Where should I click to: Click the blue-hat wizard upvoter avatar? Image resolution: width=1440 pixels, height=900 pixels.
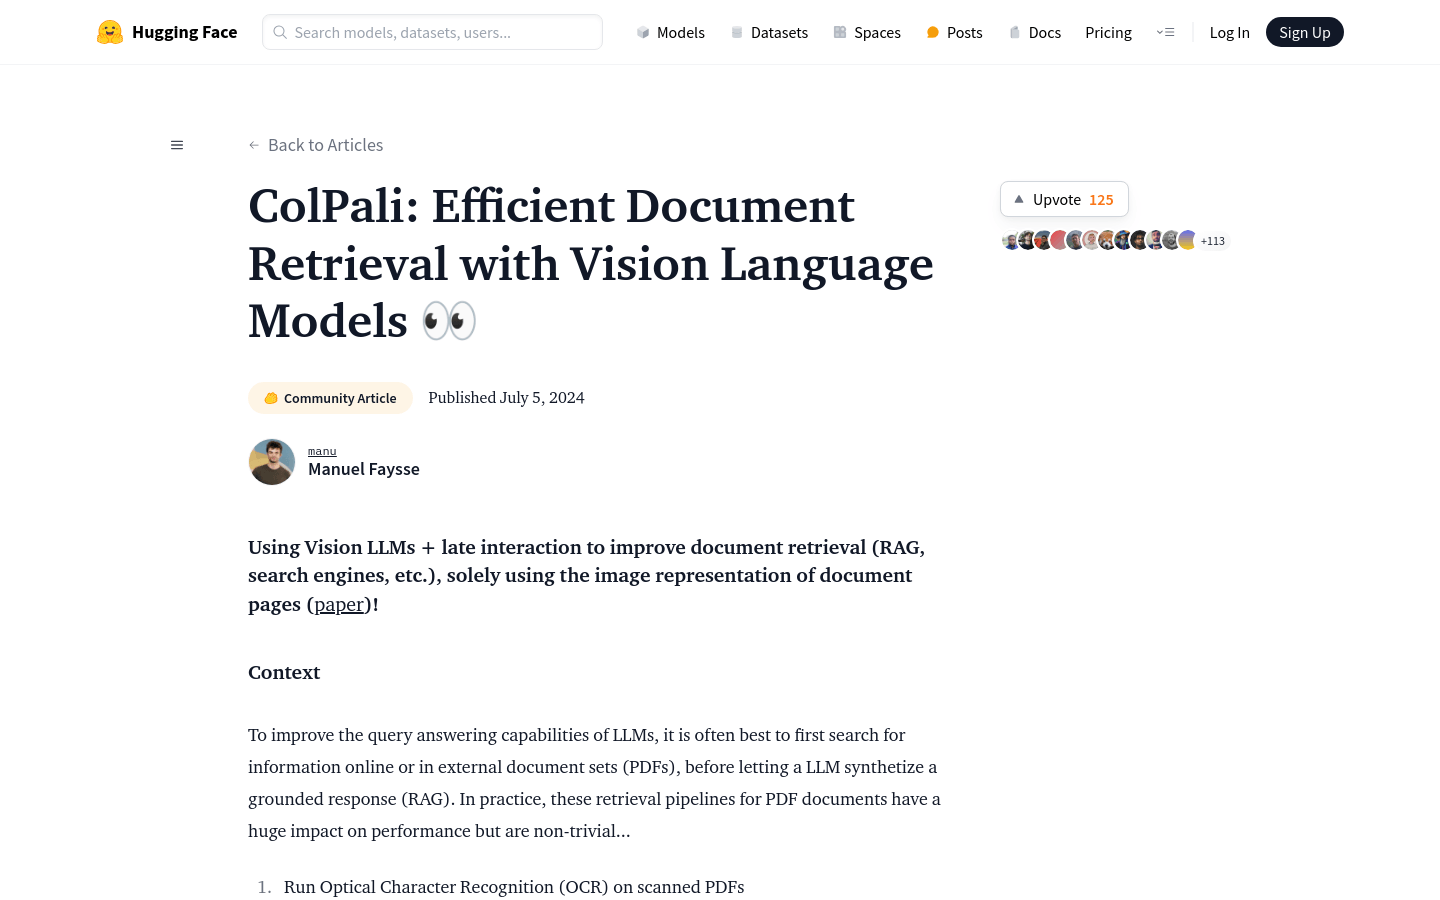click(x=1123, y=240)
